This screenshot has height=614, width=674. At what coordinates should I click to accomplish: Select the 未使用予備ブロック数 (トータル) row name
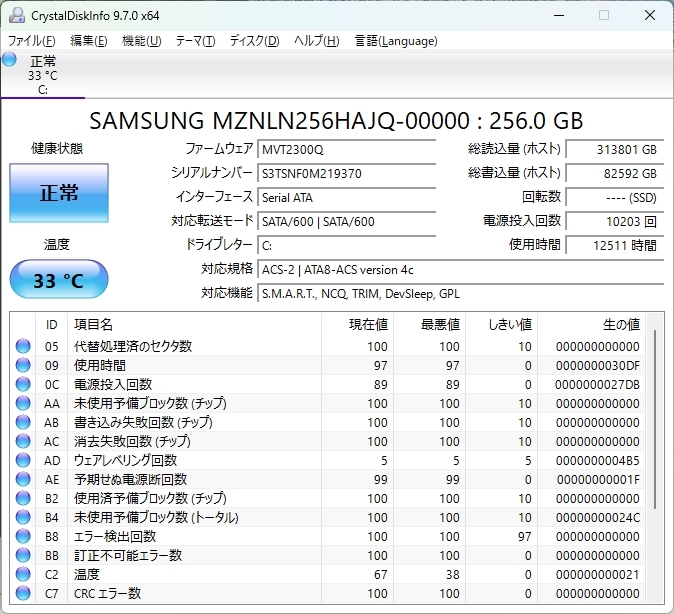156,517
